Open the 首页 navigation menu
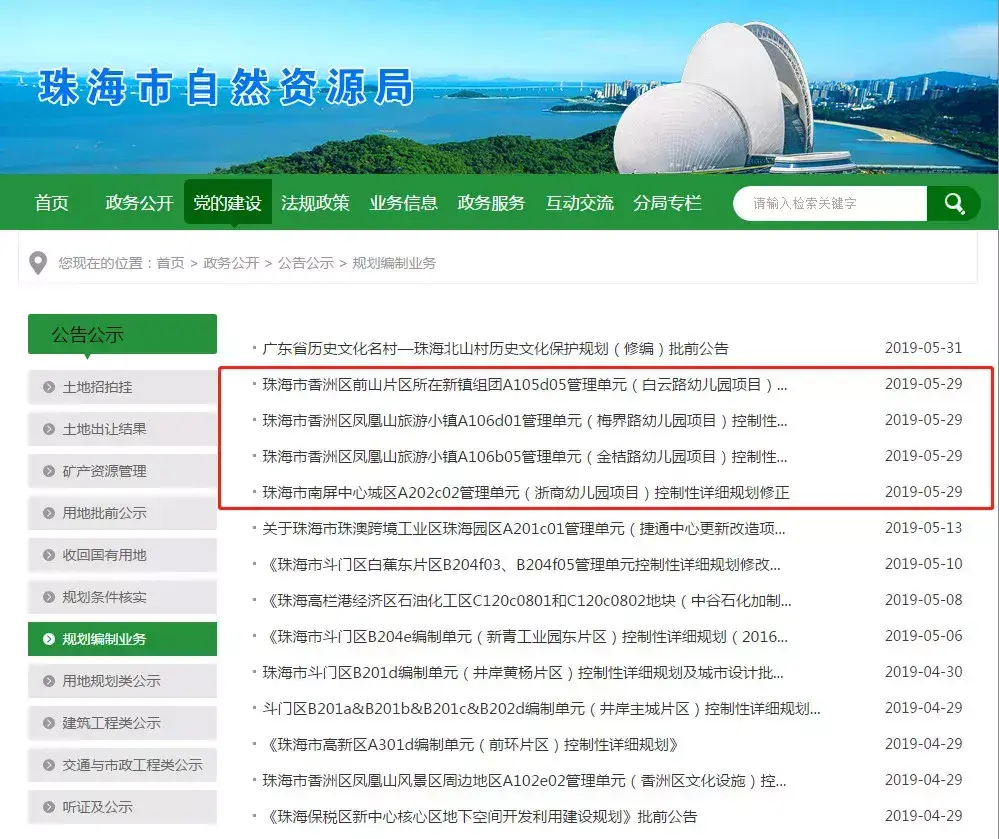 pyautogui.click(x=52, y=203)
